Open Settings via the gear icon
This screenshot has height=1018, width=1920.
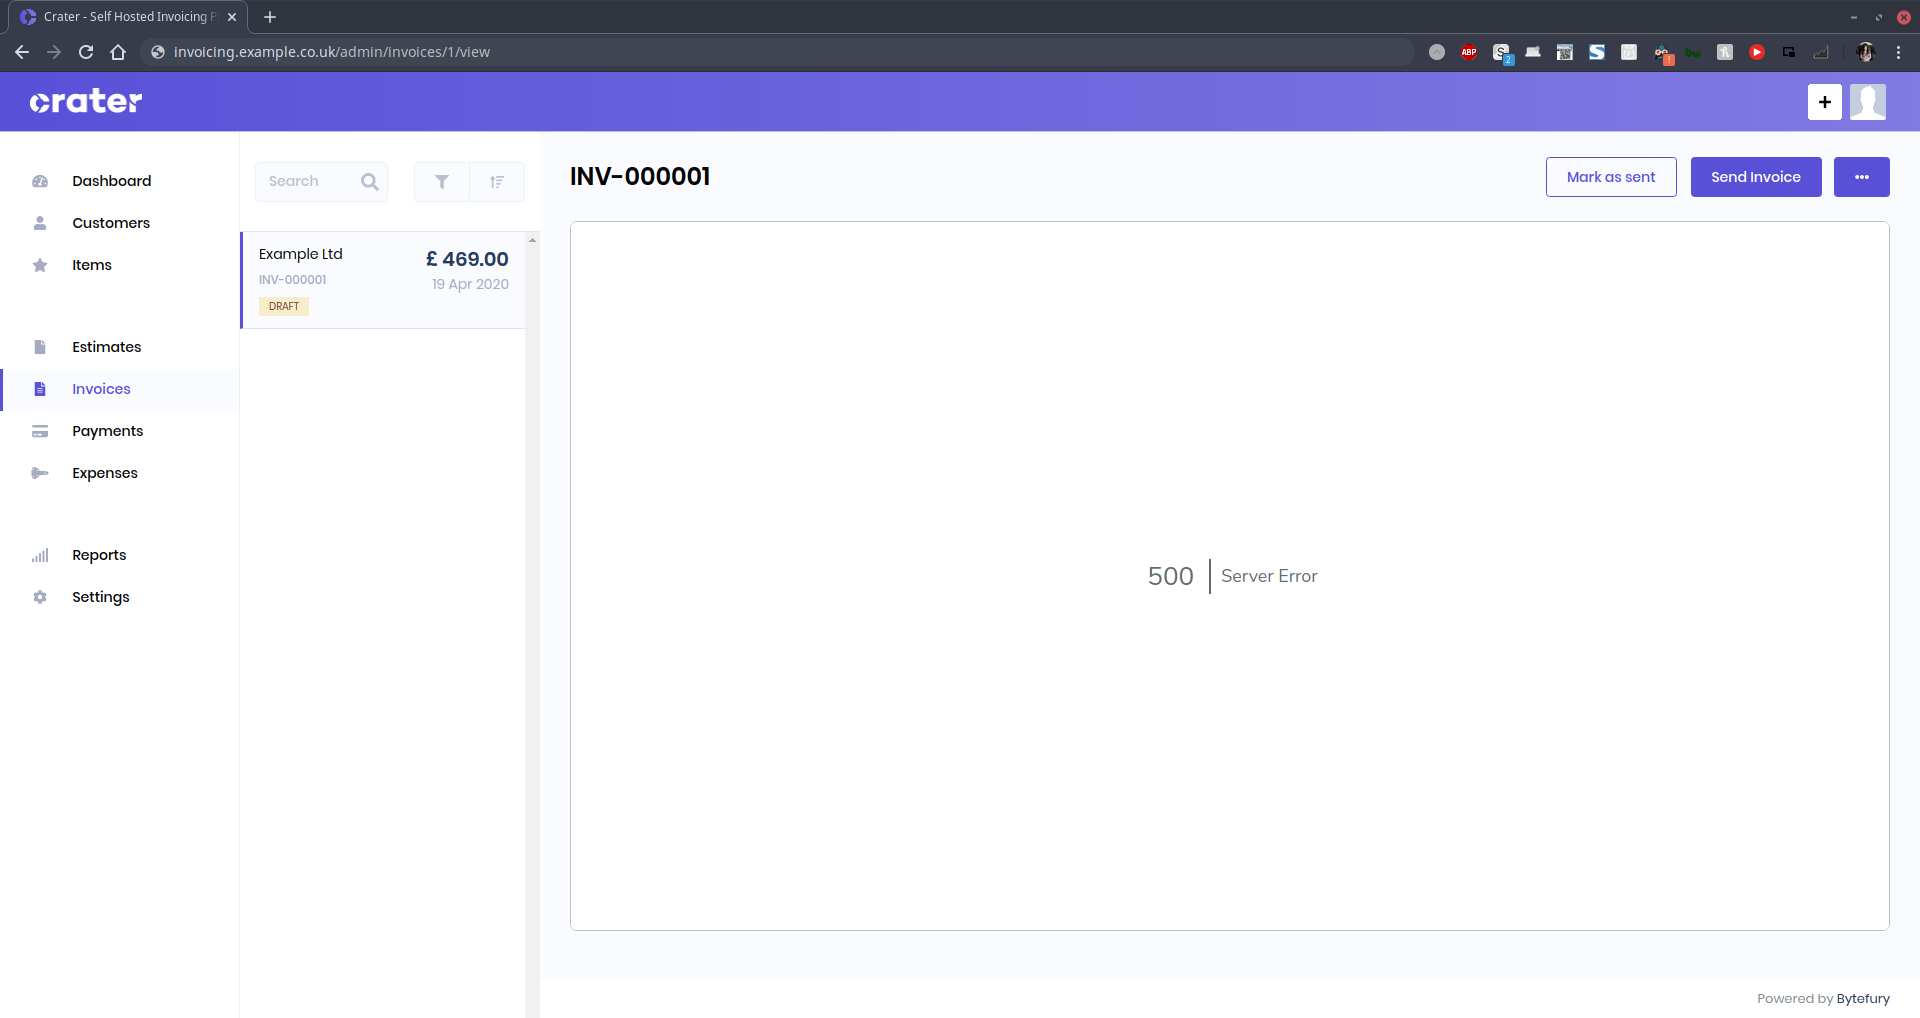39,597
